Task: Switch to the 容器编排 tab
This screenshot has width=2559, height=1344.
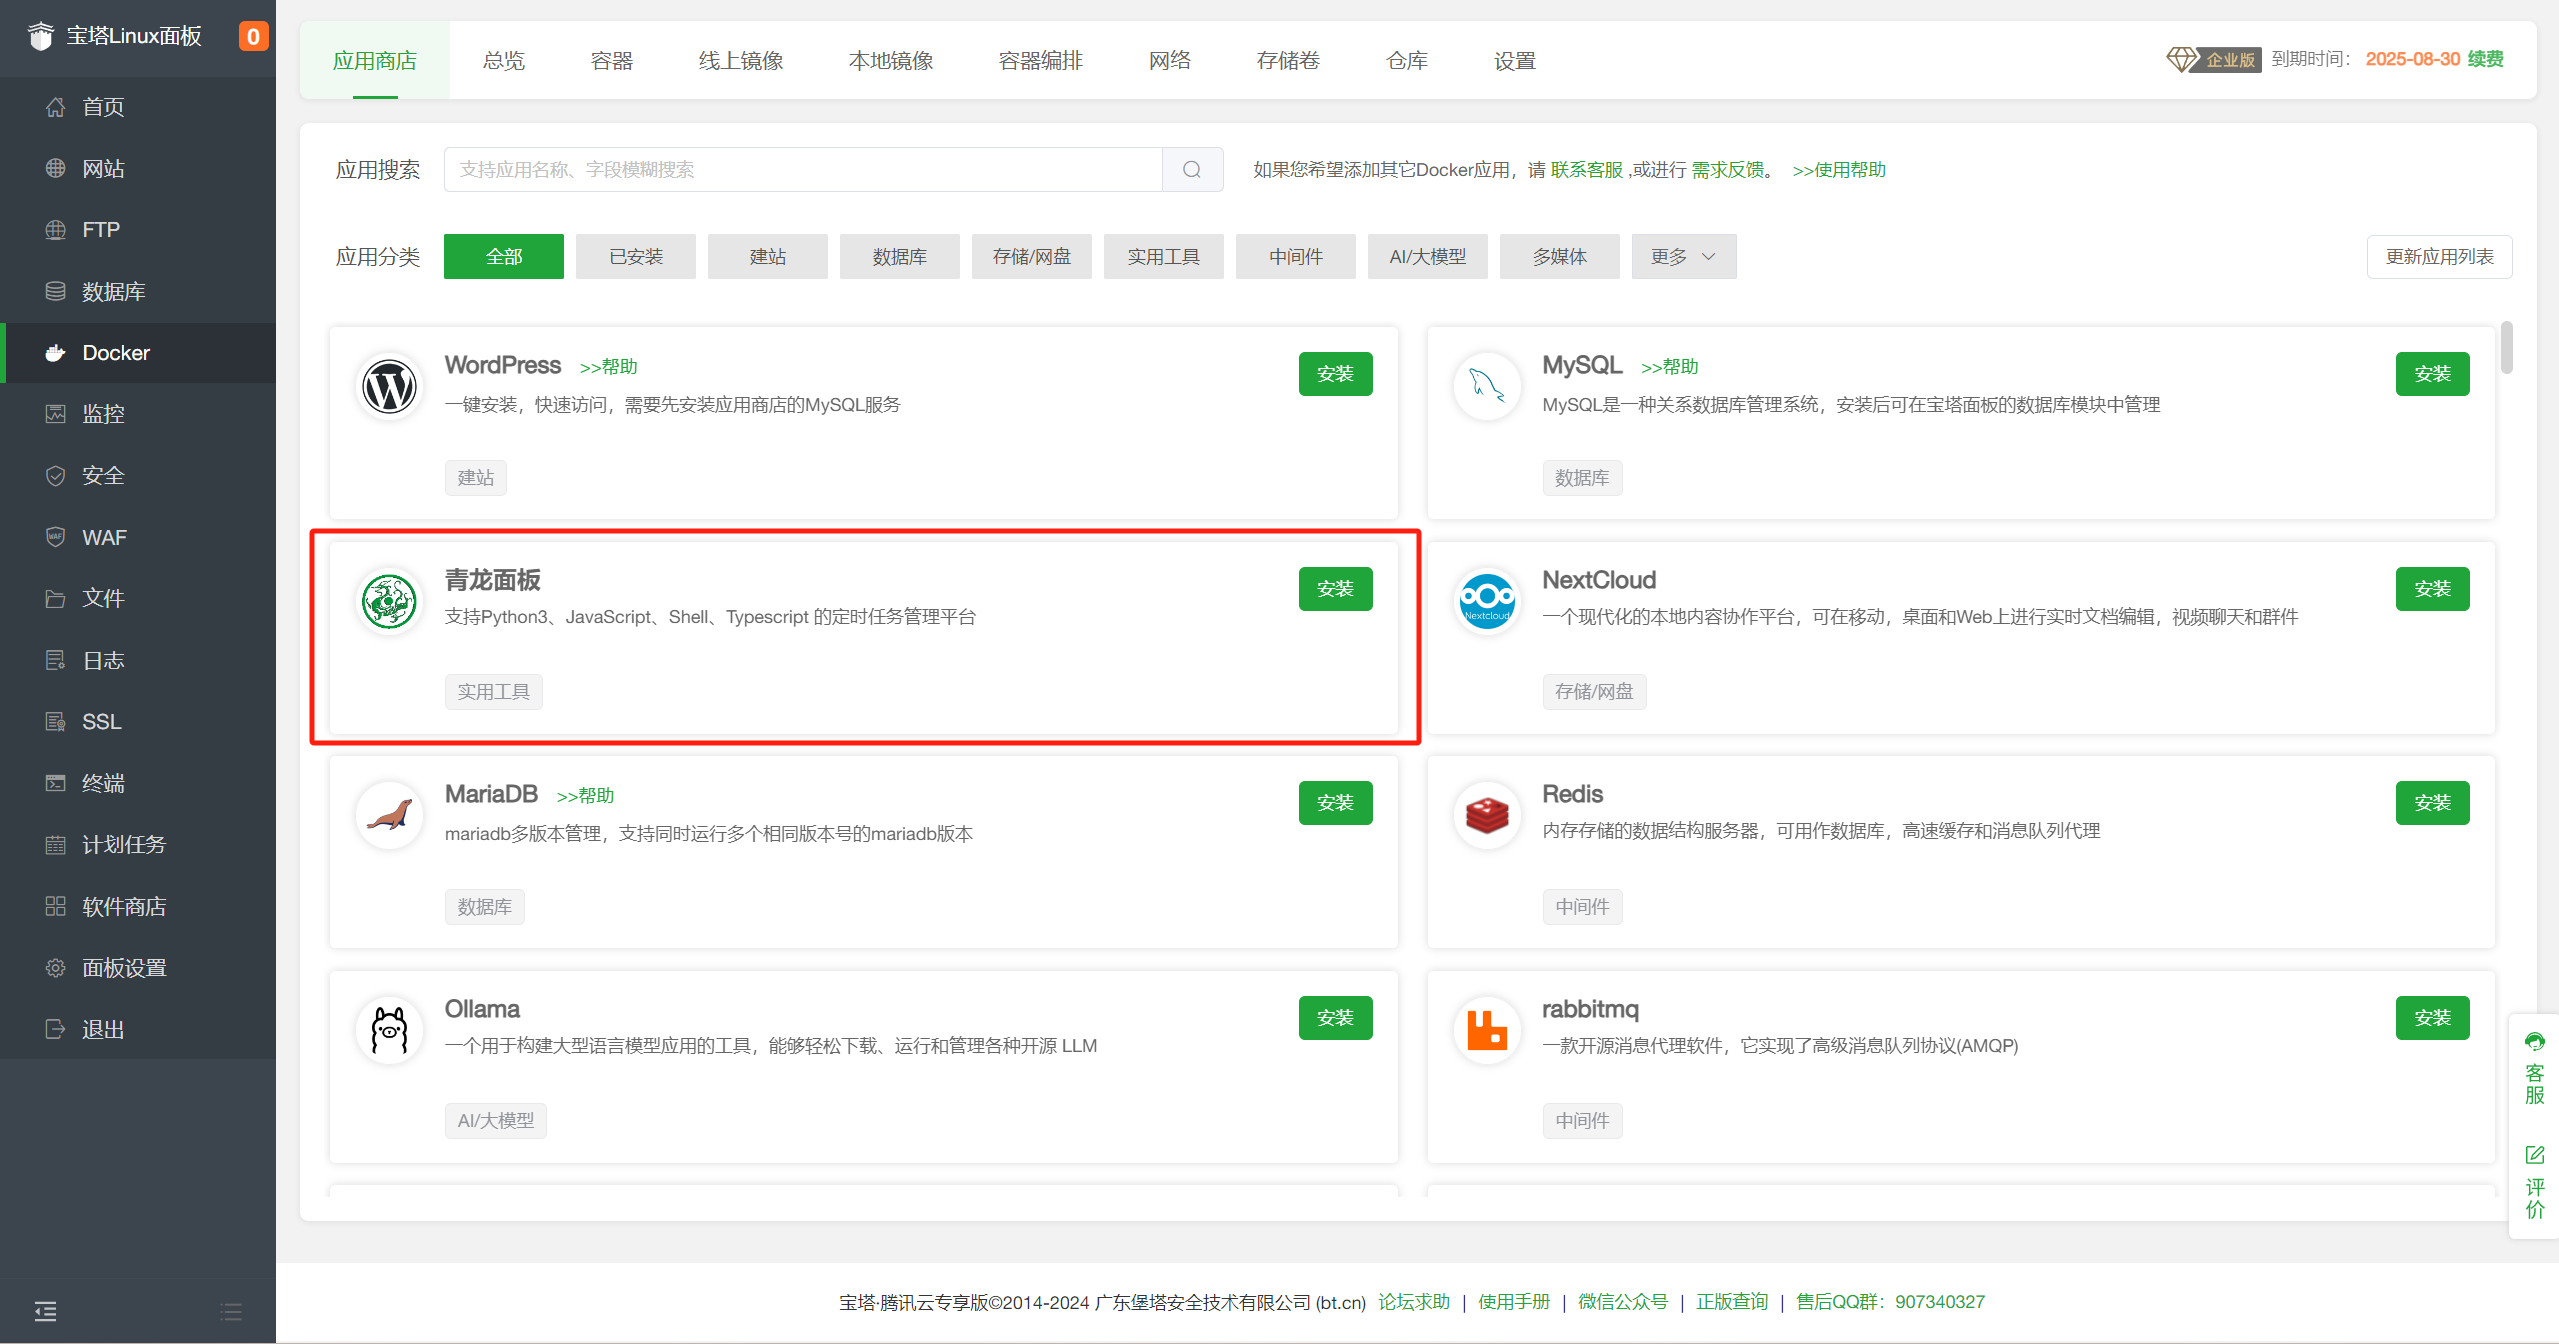Action: tap(1040, 61)
